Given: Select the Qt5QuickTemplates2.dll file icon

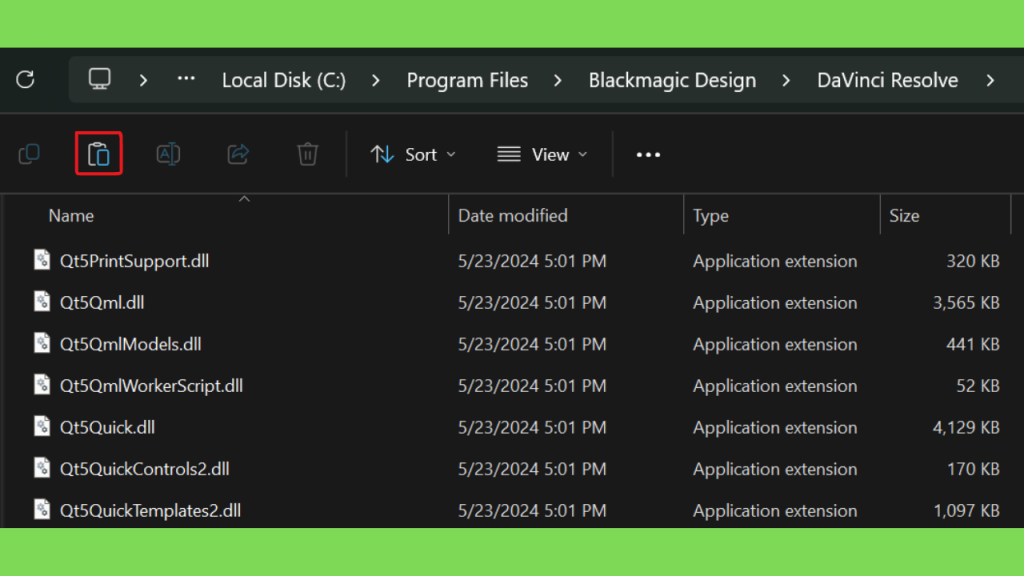Looking at the screenshot, I should (x=42, y=509).
